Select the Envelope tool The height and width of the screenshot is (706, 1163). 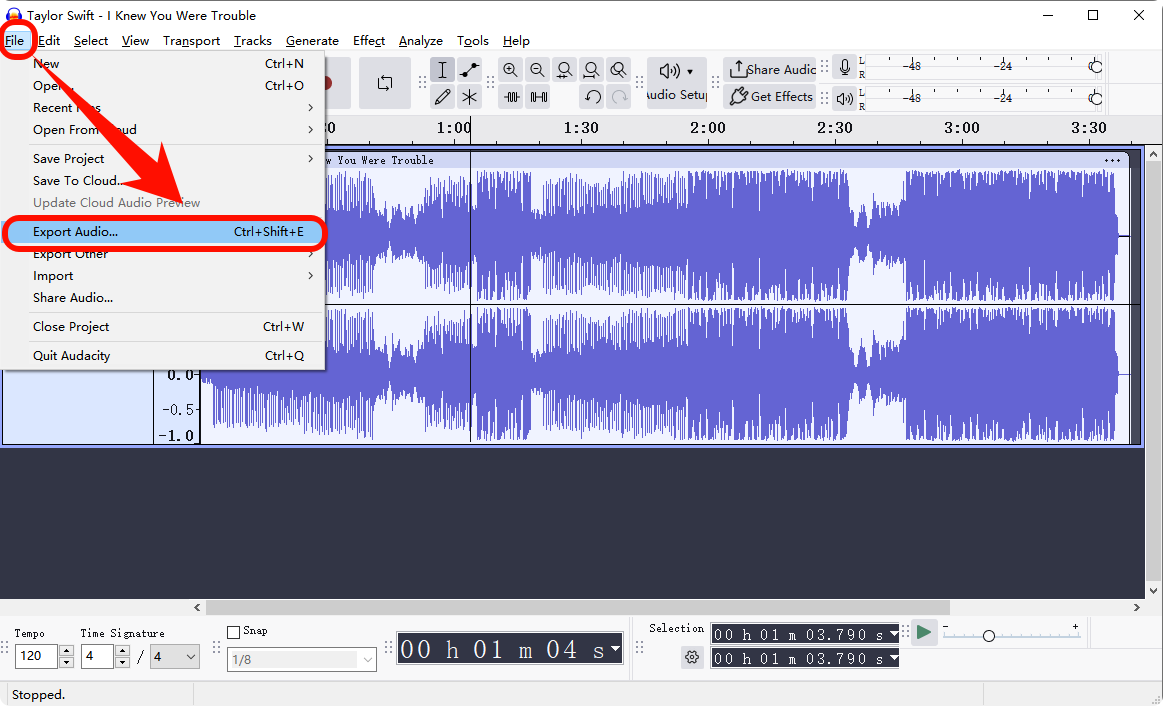(470, 70)
